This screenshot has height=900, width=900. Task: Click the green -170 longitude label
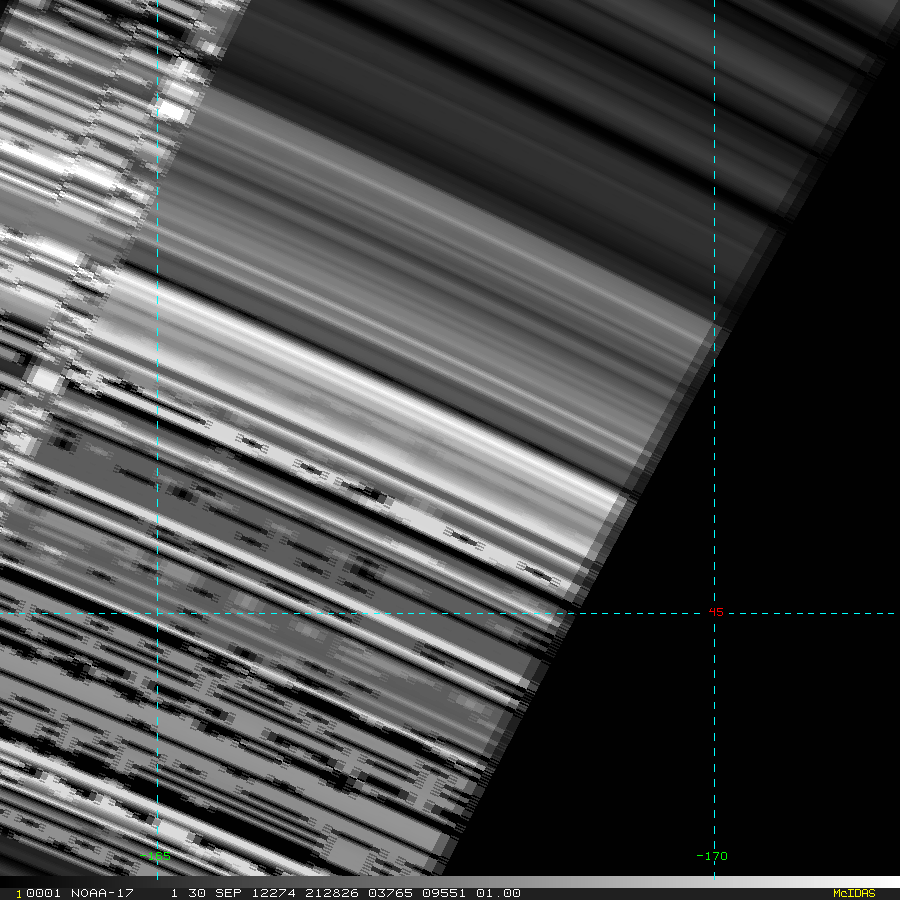[x=712, y=856]
